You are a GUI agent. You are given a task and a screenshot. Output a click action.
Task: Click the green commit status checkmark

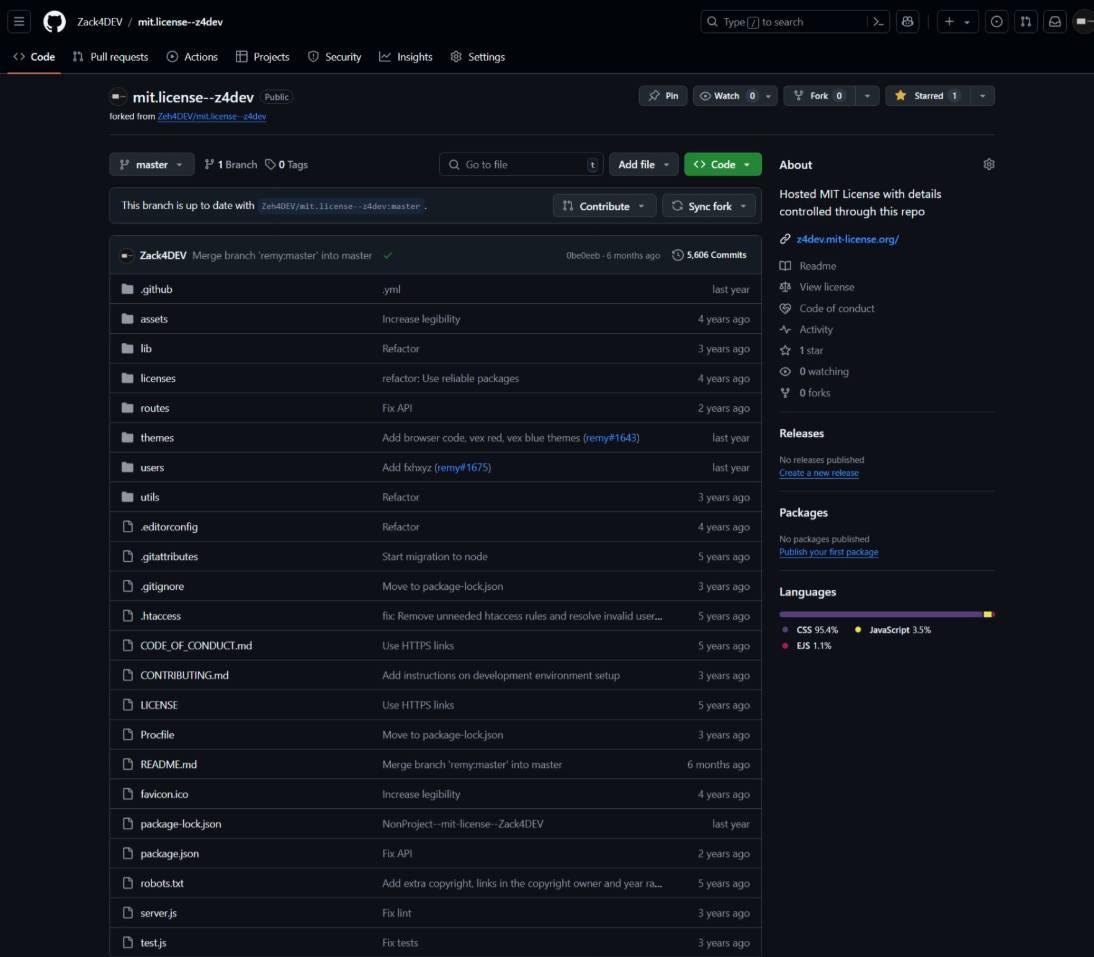tap(388, 255)
